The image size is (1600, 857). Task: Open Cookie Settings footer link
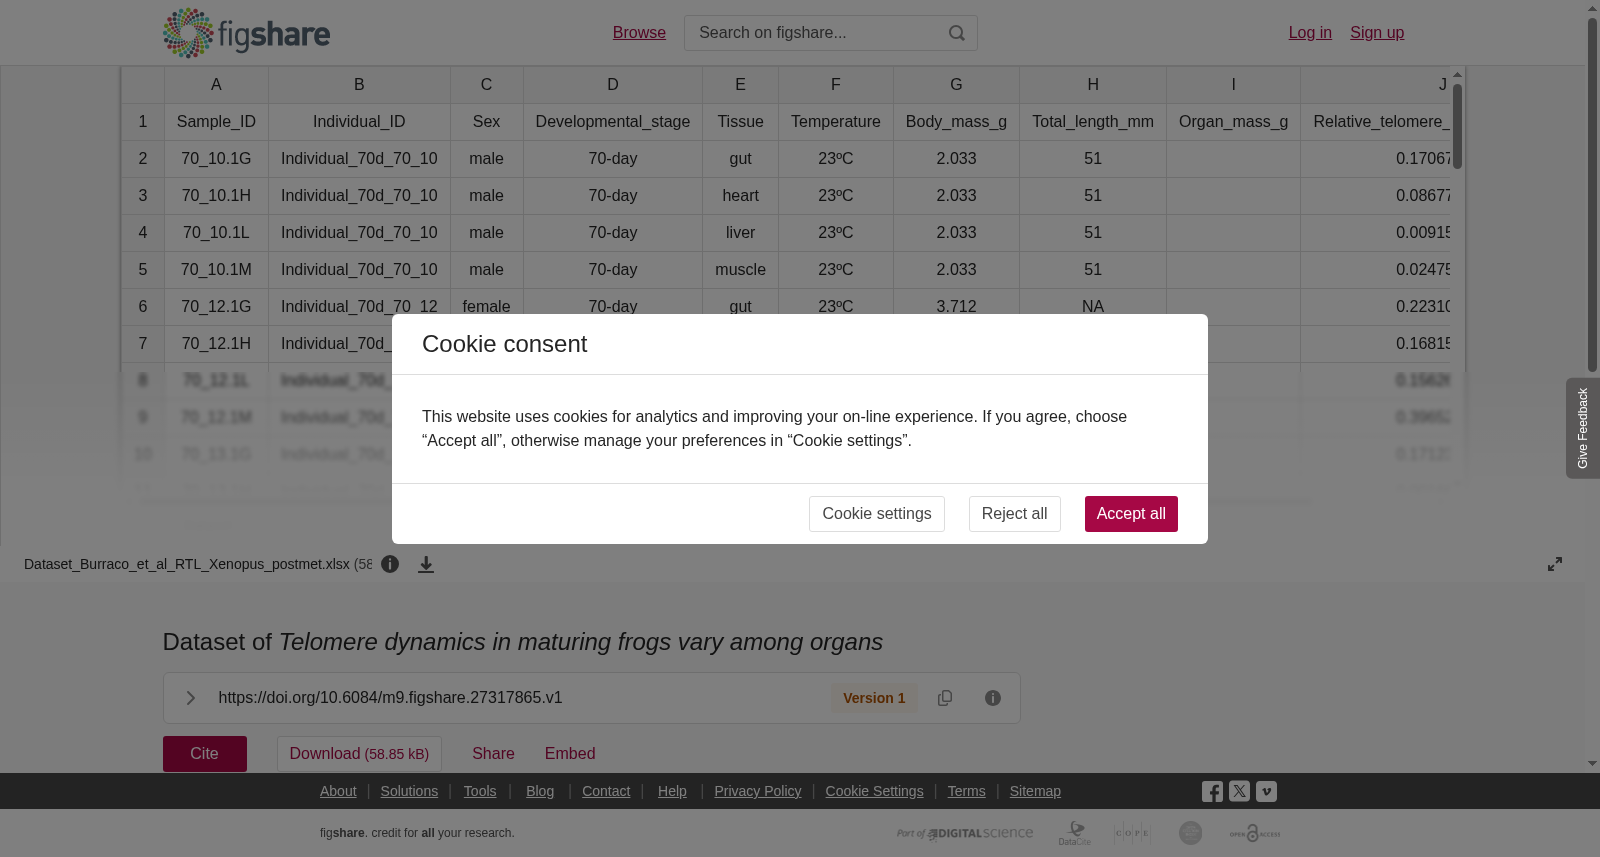[x=874, y=791]
